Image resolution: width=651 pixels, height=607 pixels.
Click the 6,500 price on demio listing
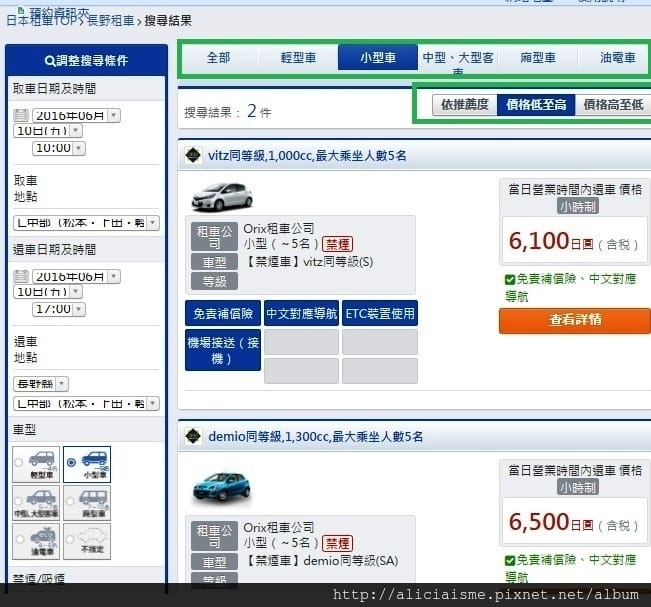(x=538, y=522)
